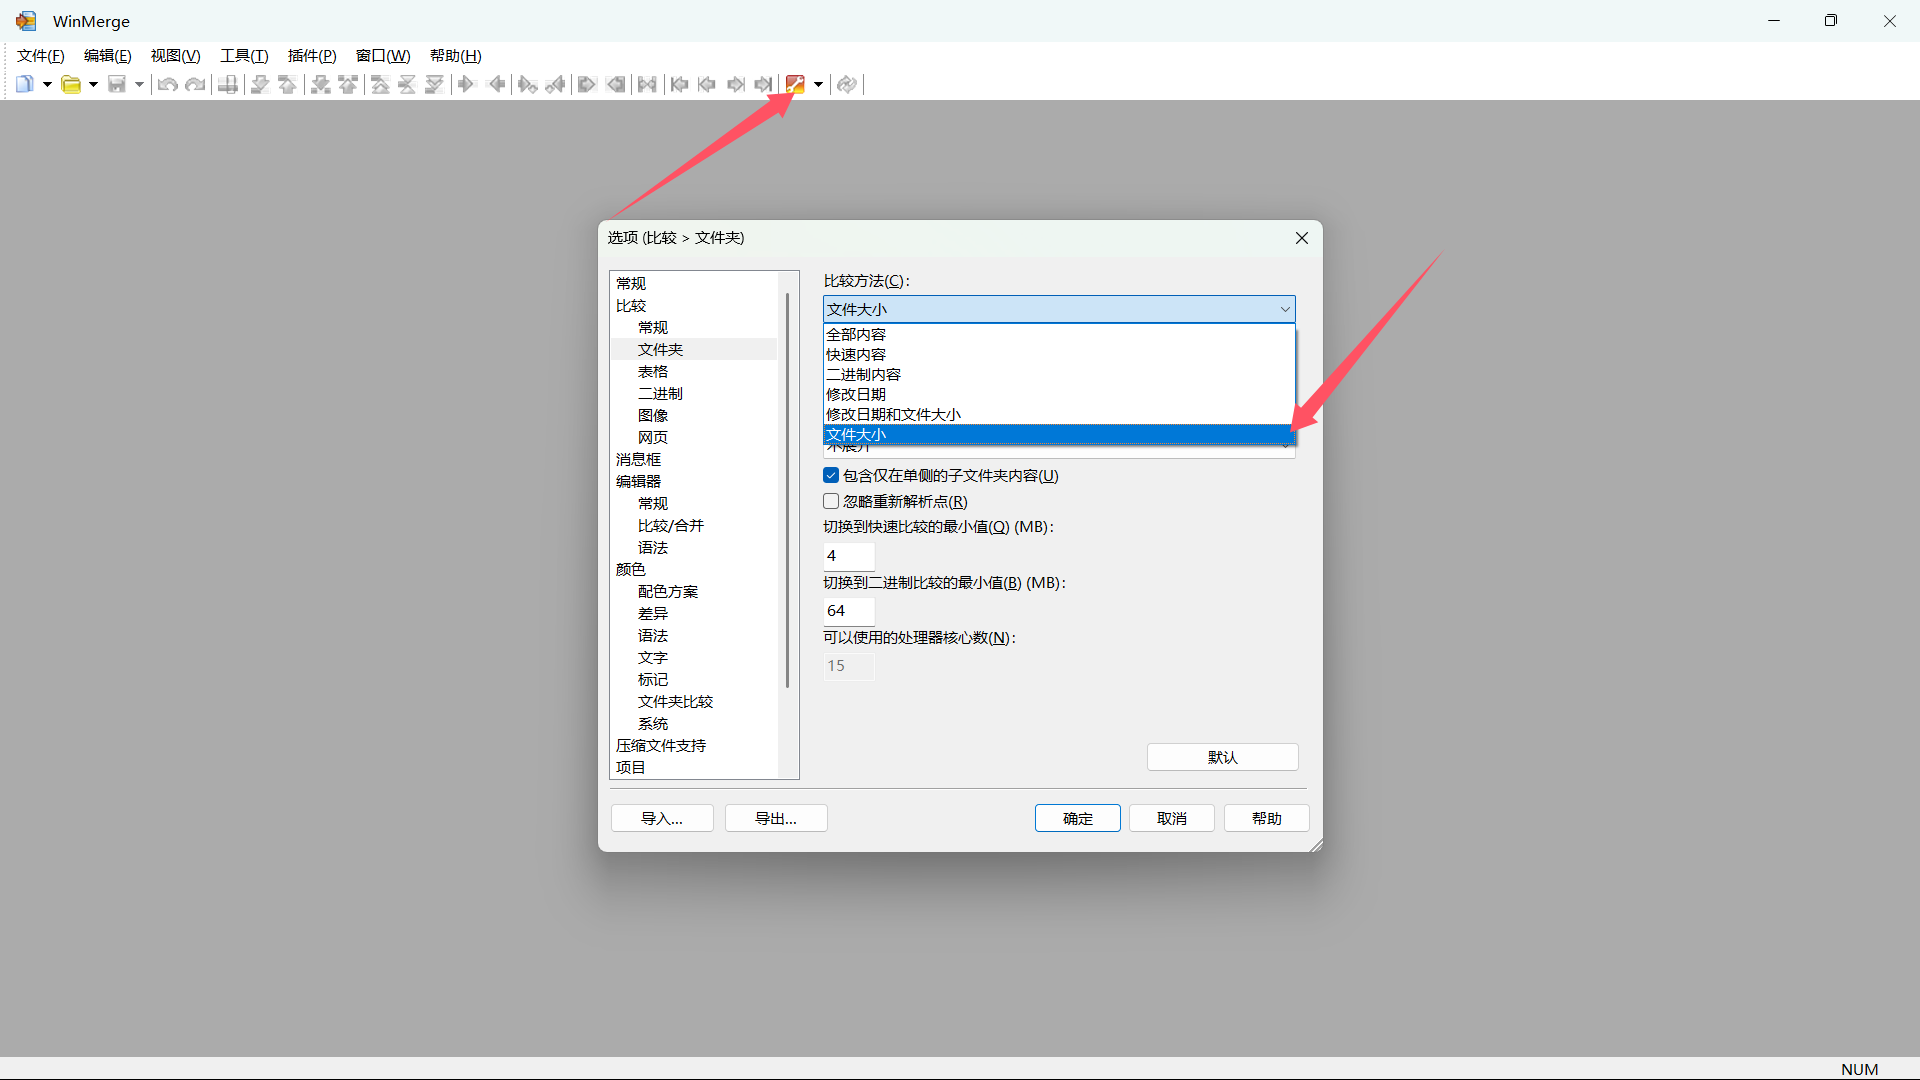Select 二进制 in options tree
Image resolution: width=1920 pixels, height=1080 pixels.
[x=660, y=394]
